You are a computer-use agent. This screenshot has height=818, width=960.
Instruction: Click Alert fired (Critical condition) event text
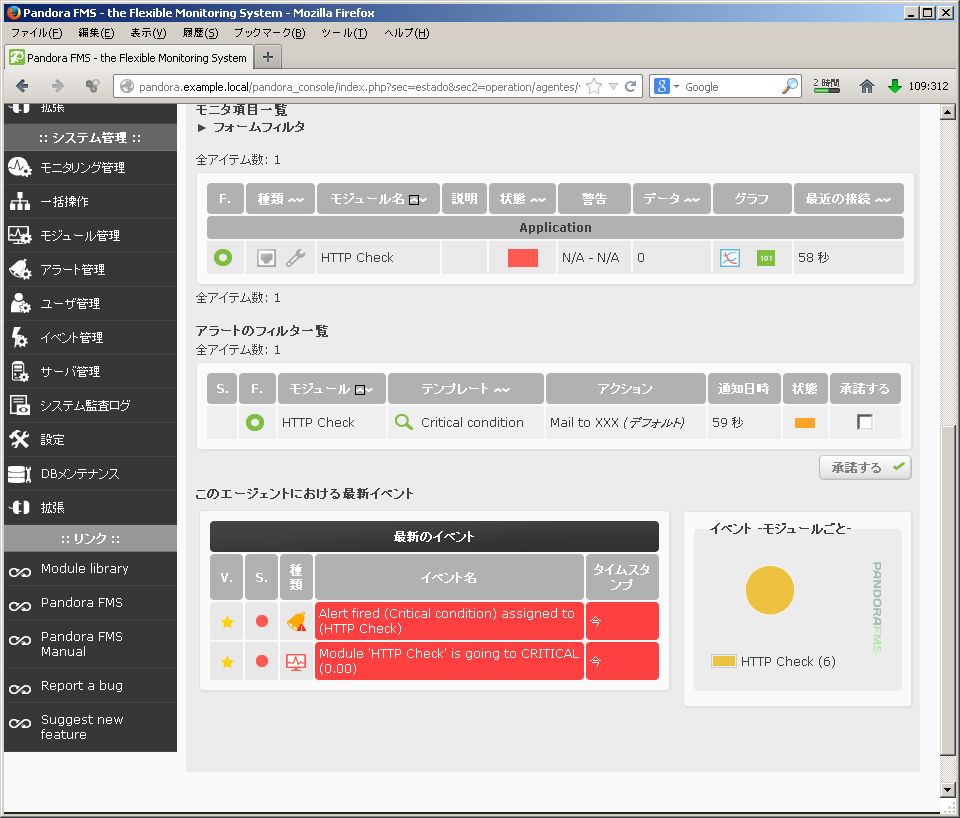[x=446, y=621]
